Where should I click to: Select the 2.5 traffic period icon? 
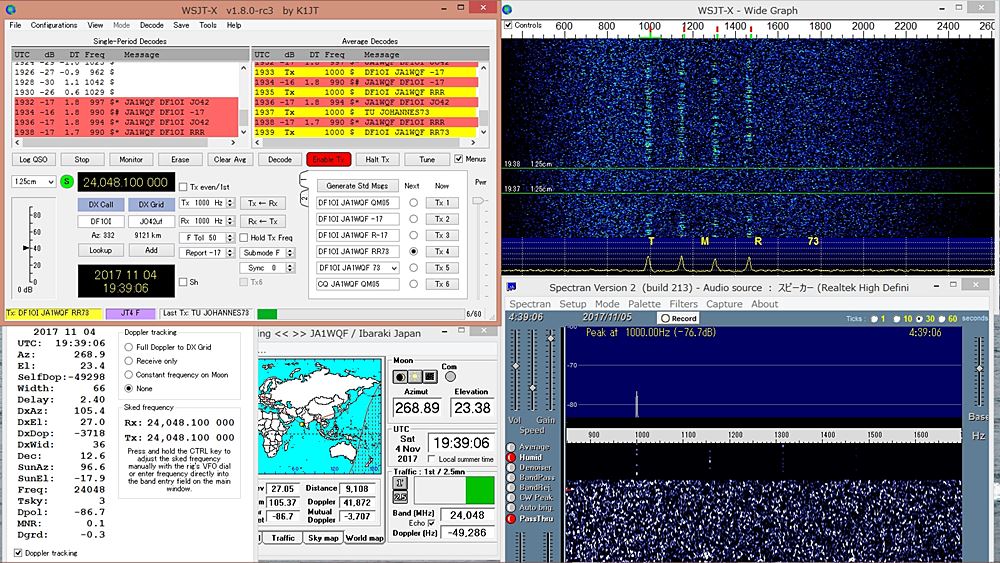tap(400, 497)
